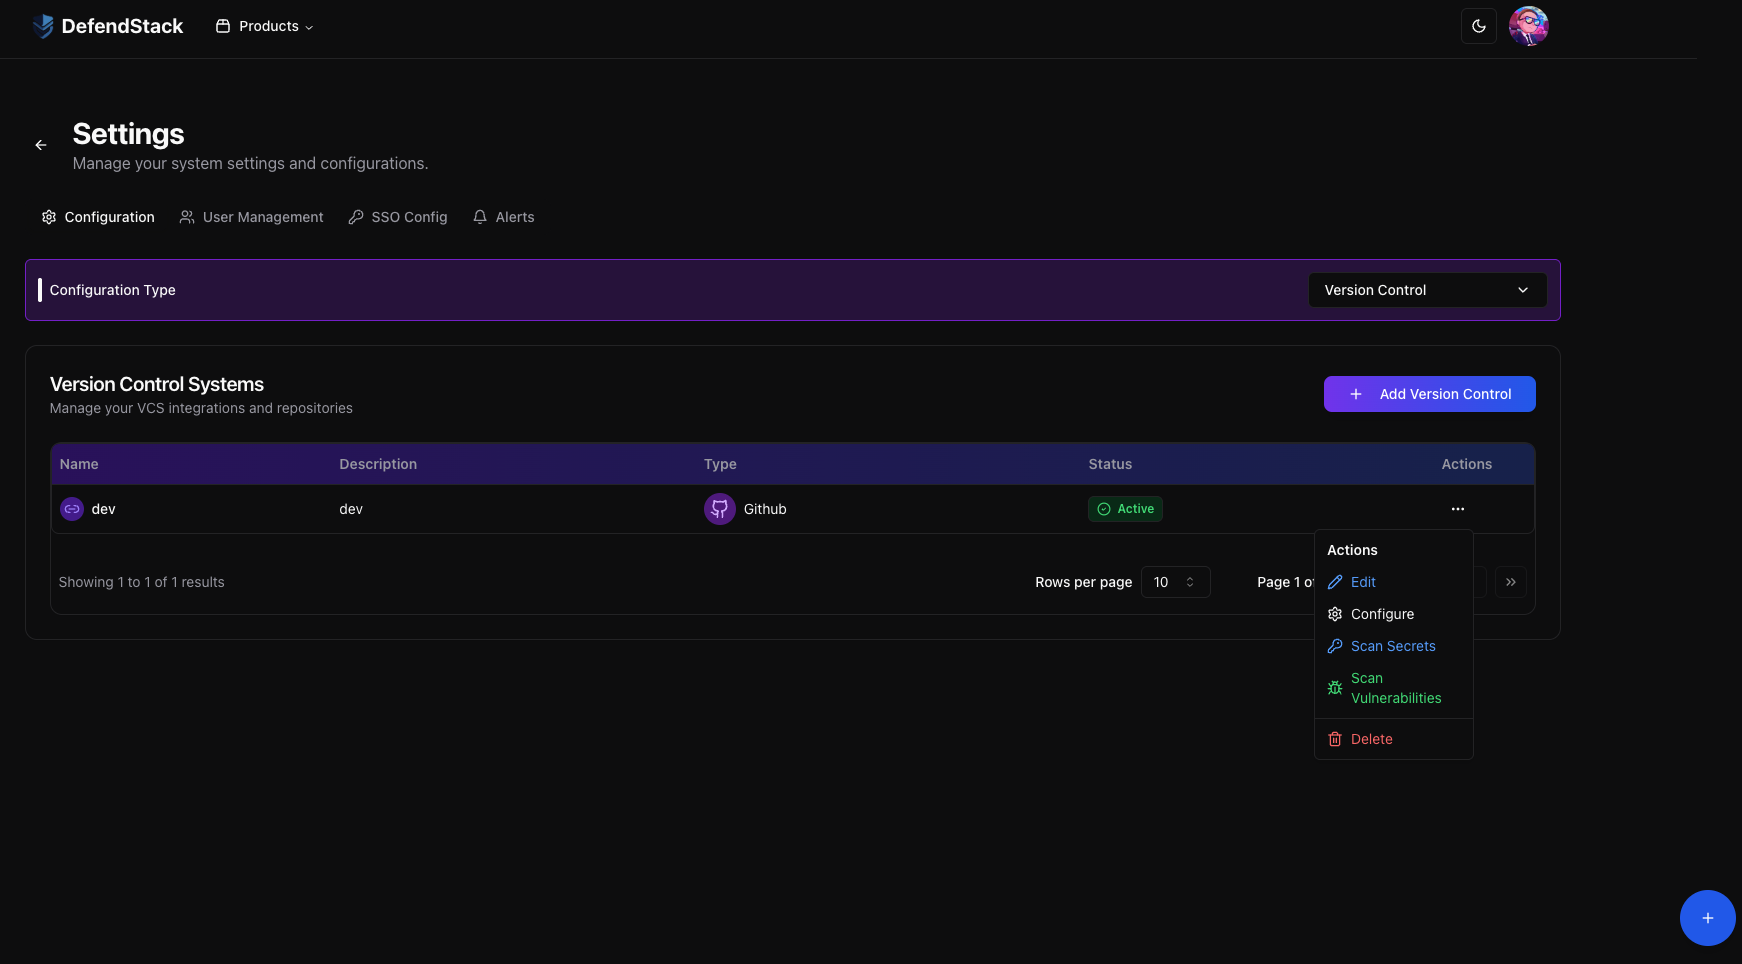
Task: Click the floating plus button bottom right
Action: coord(1707,917)
